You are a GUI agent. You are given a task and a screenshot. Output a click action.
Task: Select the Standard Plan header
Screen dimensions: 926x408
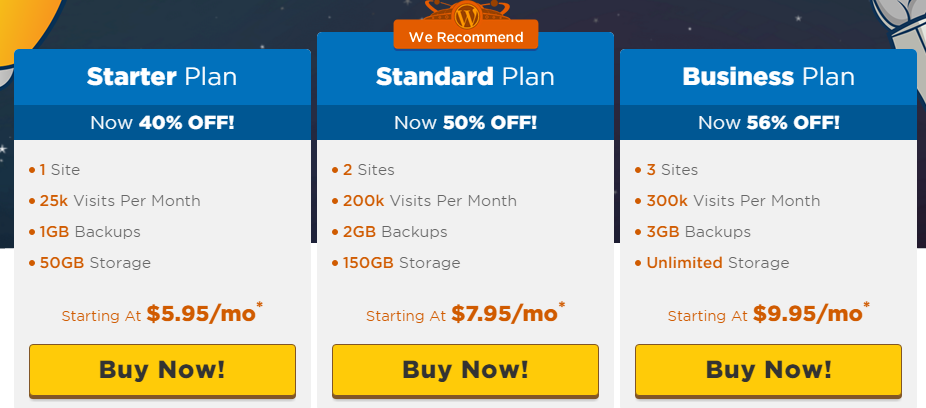465,77
